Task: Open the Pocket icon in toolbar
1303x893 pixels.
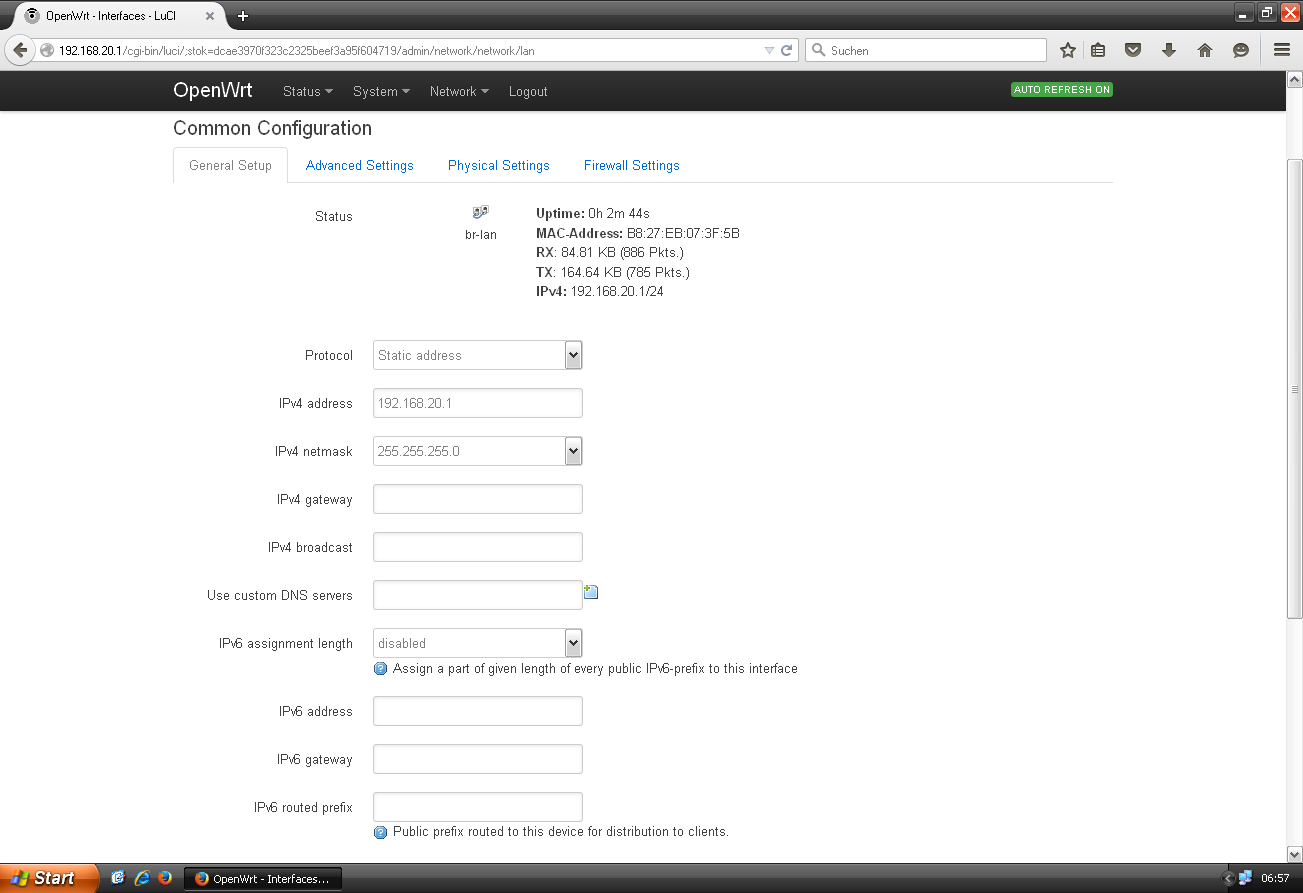Action: click(x=1133, y=50)
